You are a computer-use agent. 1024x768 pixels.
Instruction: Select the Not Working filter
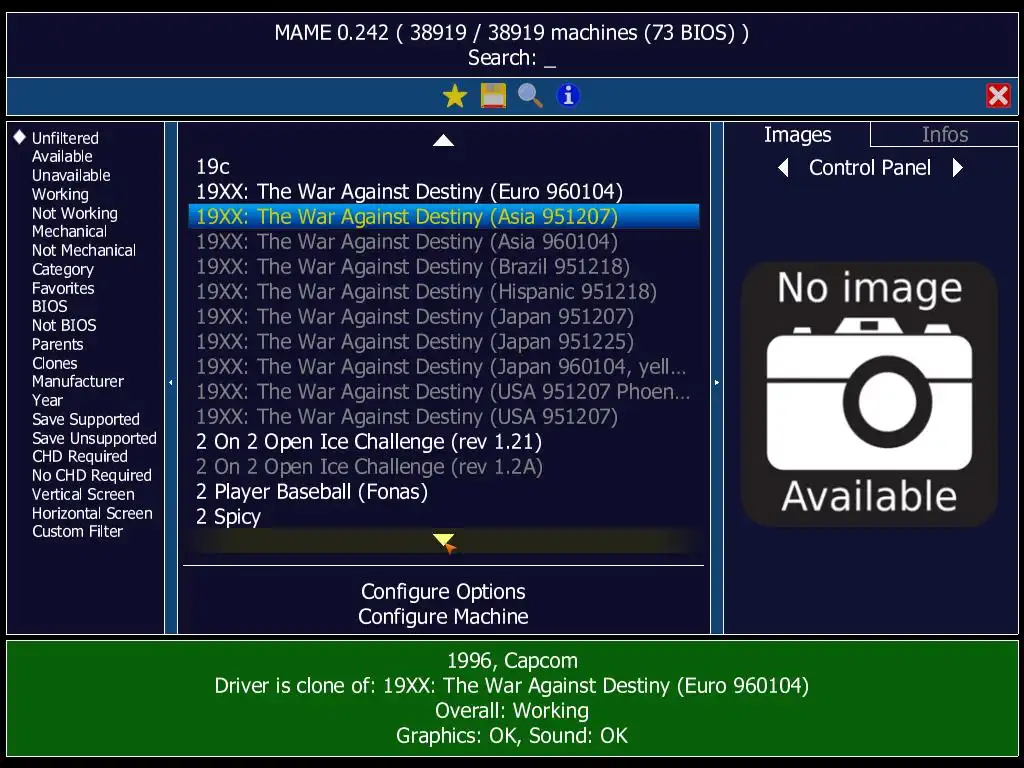tap(75, 214)
